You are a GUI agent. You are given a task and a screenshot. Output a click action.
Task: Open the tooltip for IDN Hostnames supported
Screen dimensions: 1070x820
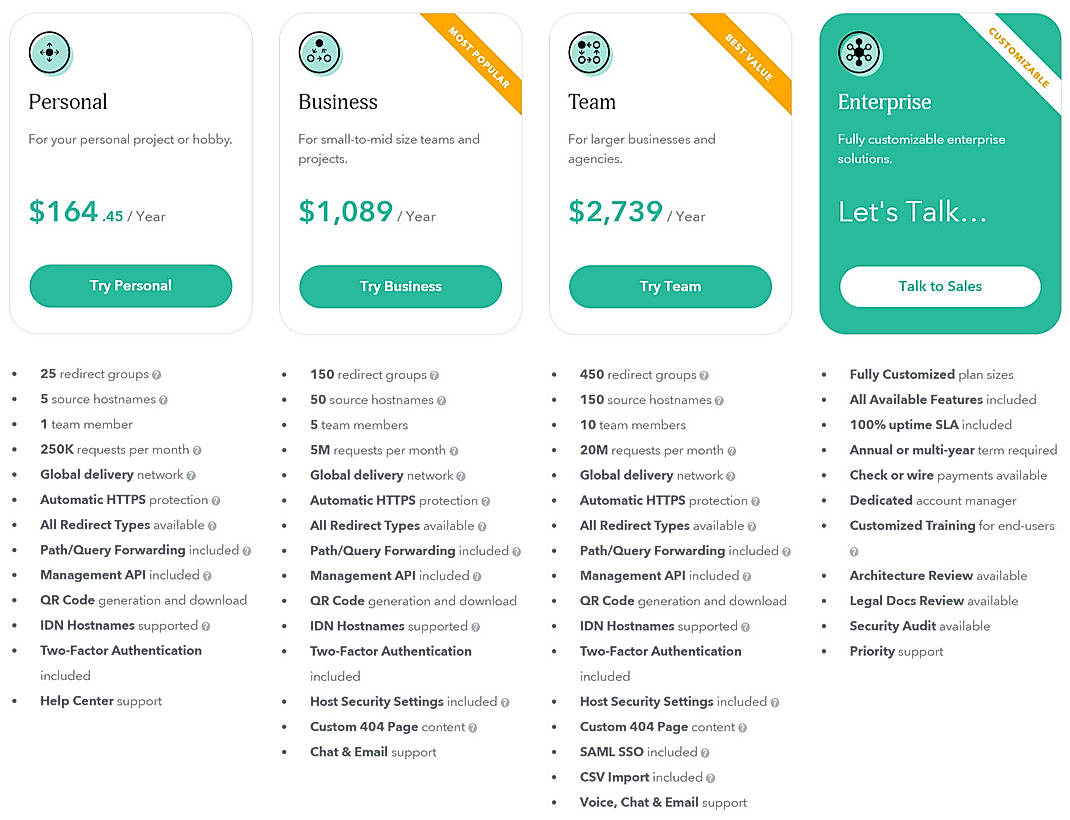coord(204,626)
